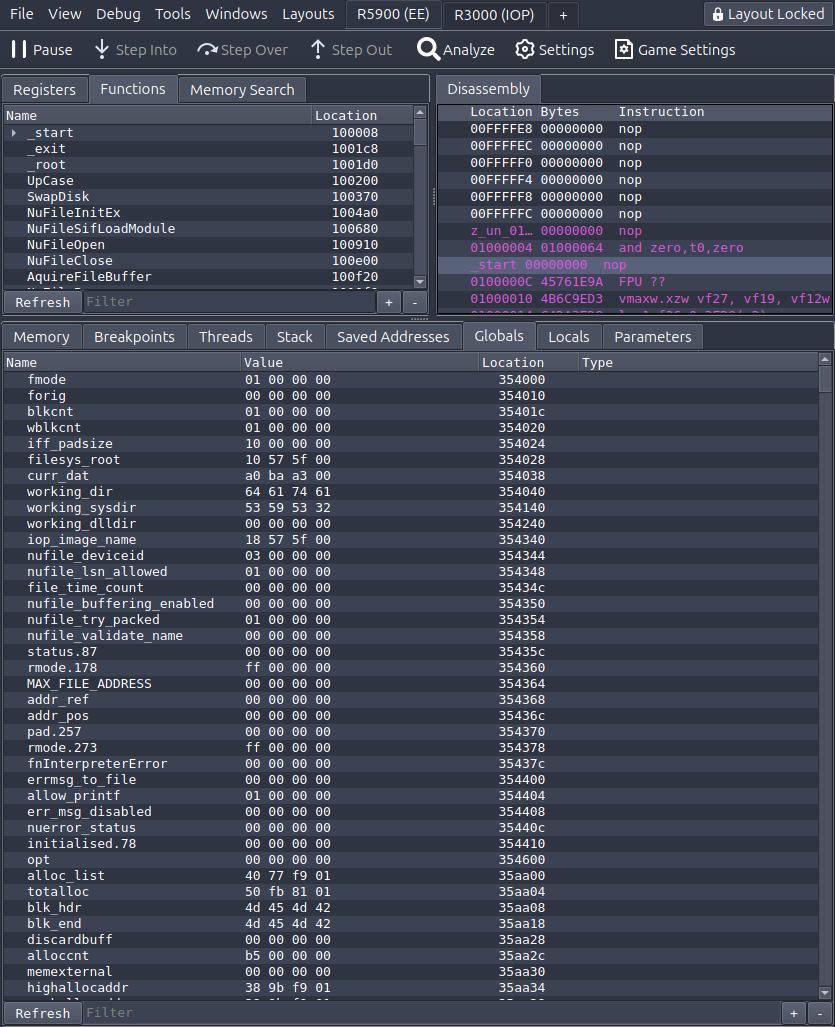Click the Globals Value column header
Image resolution: width=835 pixels, height=1027 pixels.
[x=360, y=363]
